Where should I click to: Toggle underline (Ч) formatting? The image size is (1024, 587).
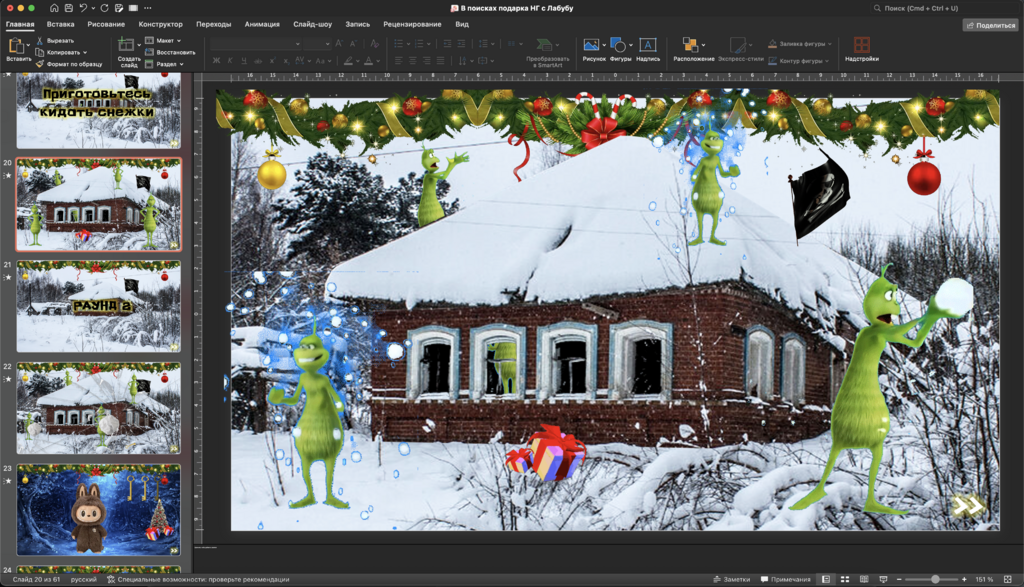(244, 61)
